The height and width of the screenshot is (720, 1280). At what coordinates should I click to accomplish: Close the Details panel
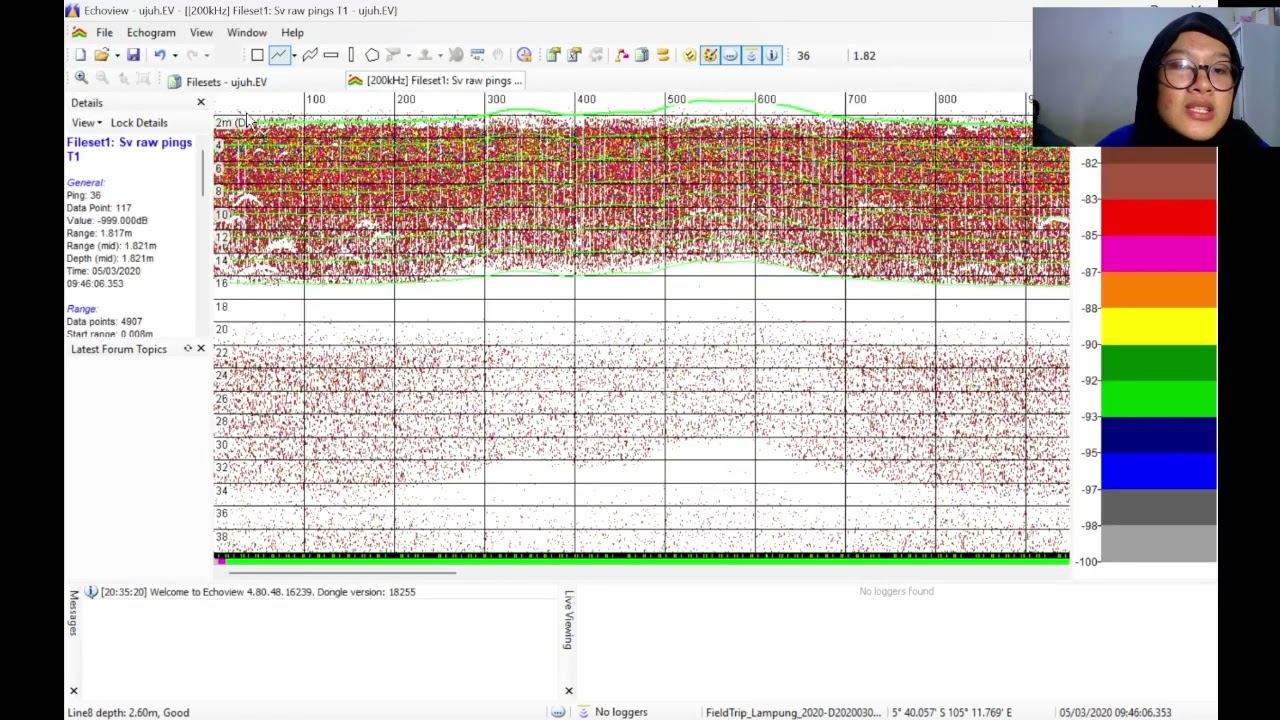(200, 102)
